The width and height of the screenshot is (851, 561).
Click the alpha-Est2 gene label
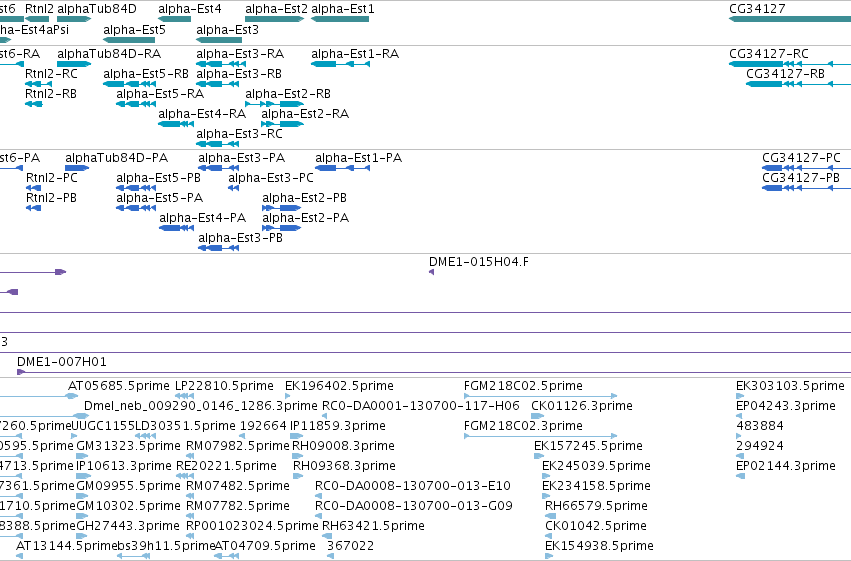[x=276, y=9]
